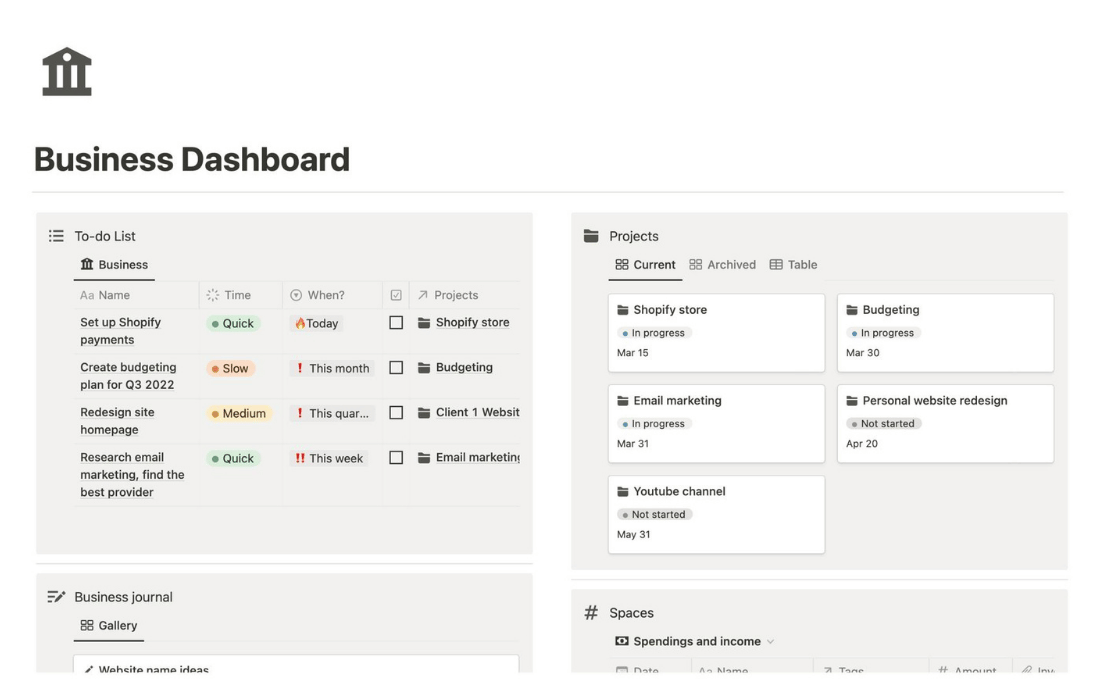Open the When? column header menu
Screen dimensions: 1102x685
[316, 295]
